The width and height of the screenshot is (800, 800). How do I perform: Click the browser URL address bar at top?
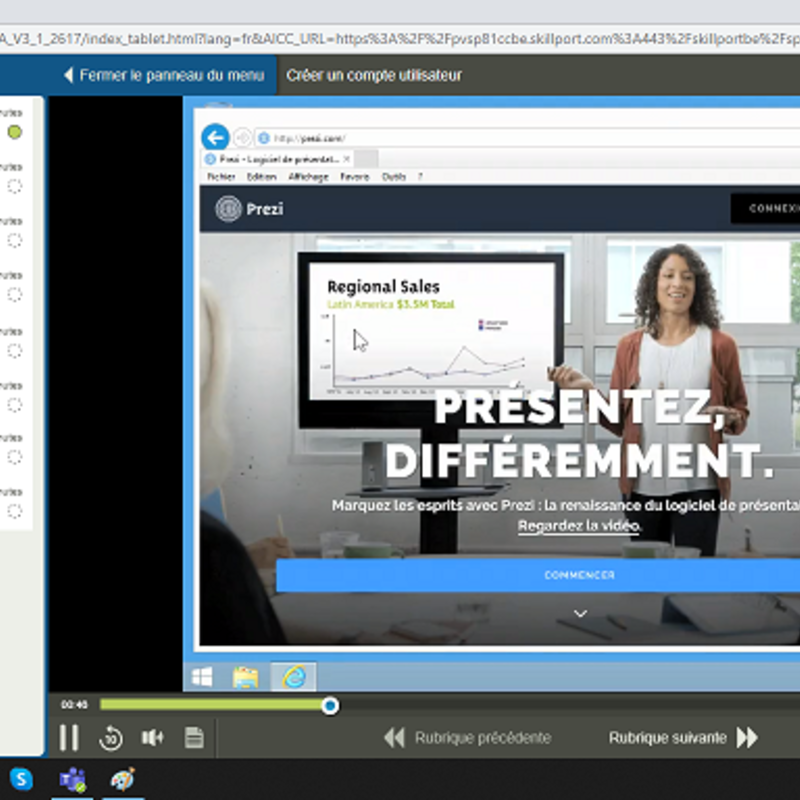400,39
